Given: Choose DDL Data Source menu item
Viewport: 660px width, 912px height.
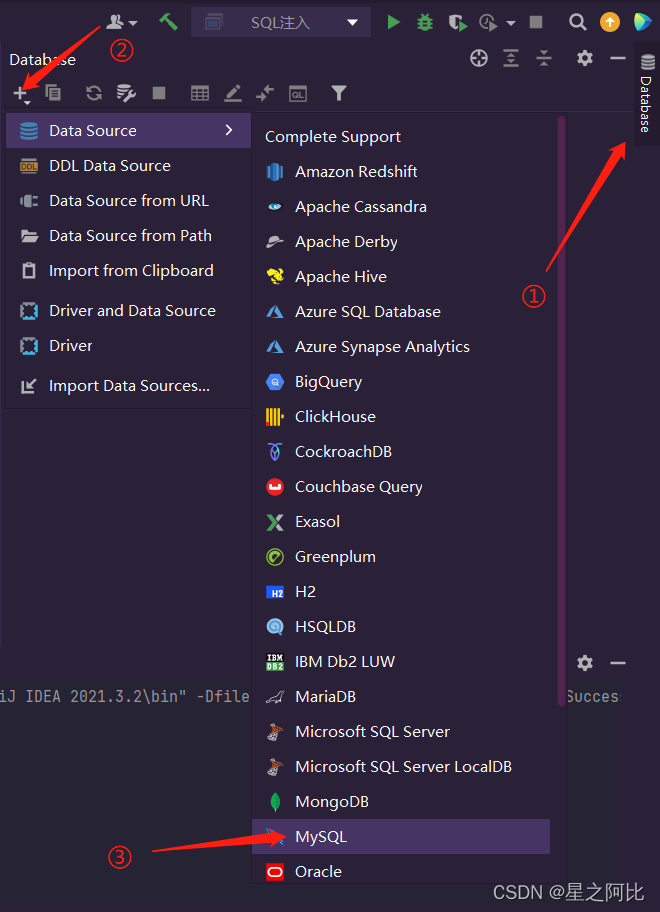Looking at the screenshot, I should tap(129, 166).
